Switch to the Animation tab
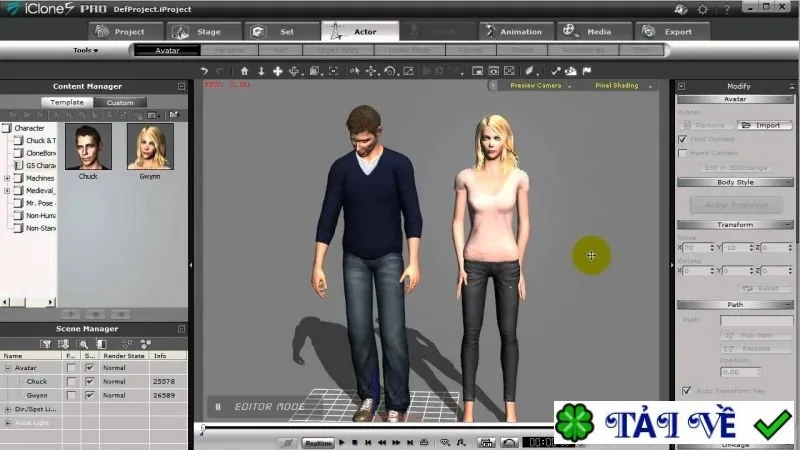 tap(516, 32)
